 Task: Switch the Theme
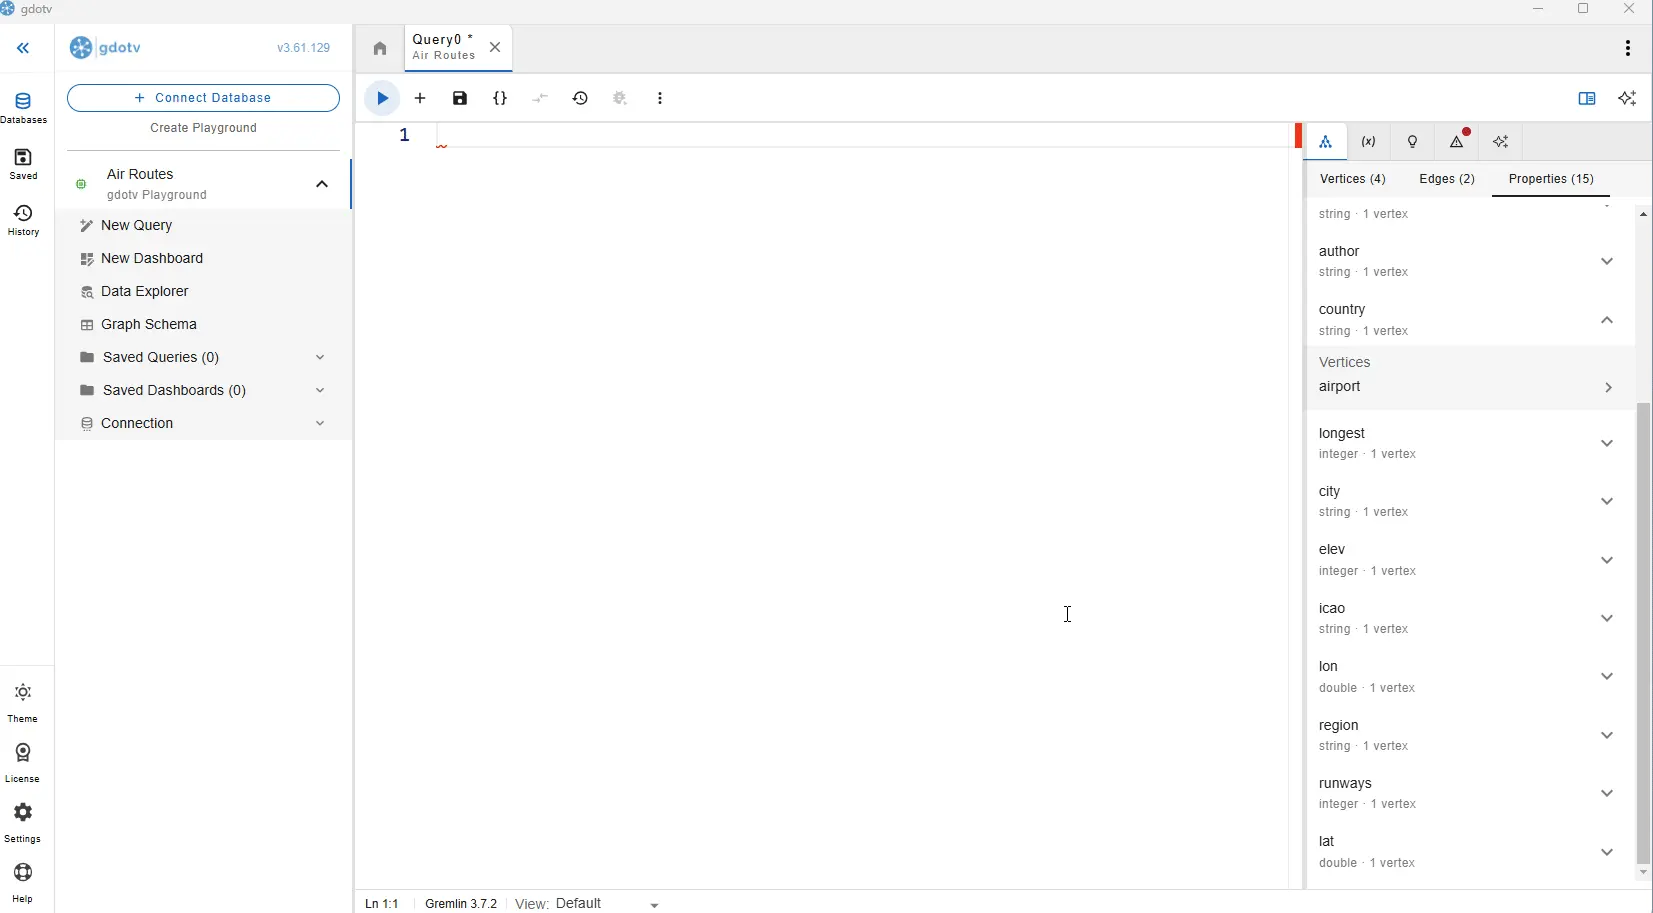23,703
